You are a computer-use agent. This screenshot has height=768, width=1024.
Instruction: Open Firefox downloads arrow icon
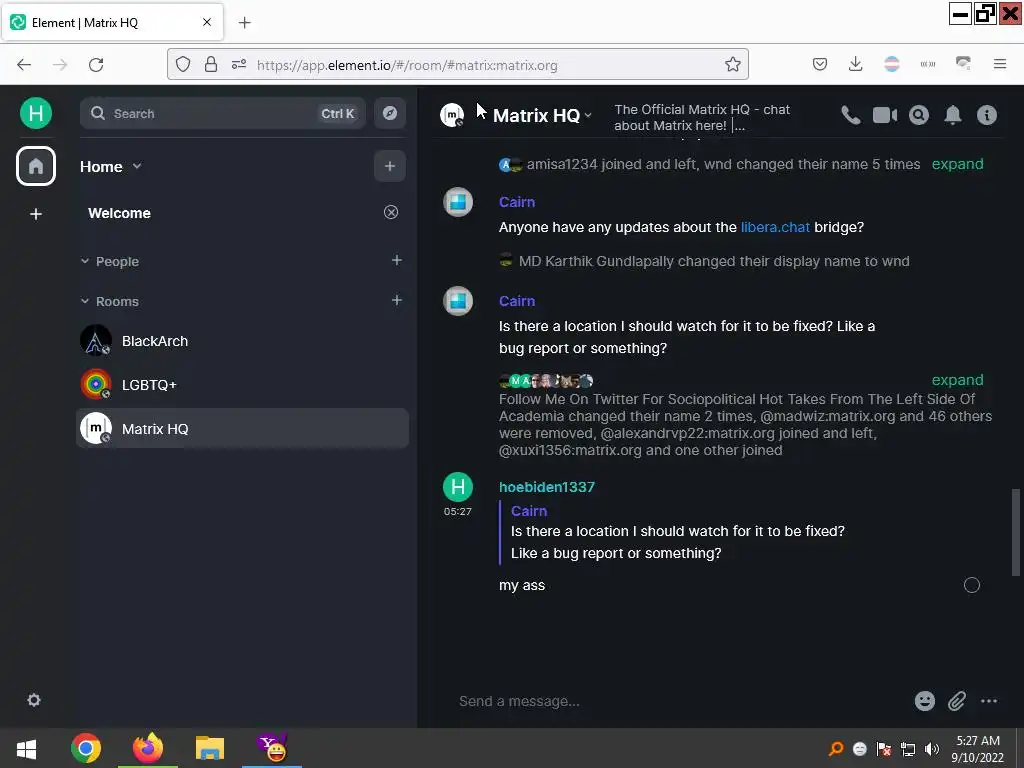[x=856, y=64]
